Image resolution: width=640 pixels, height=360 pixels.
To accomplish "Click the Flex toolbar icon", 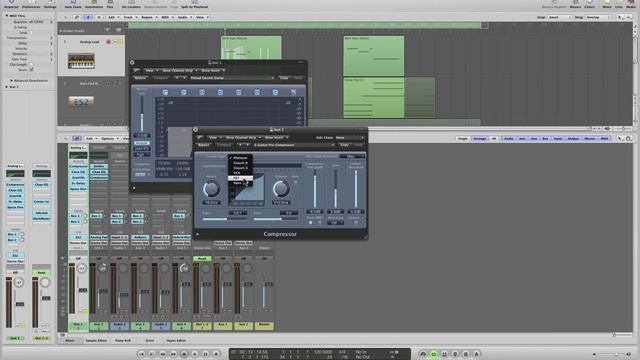I will pos(110,4).
